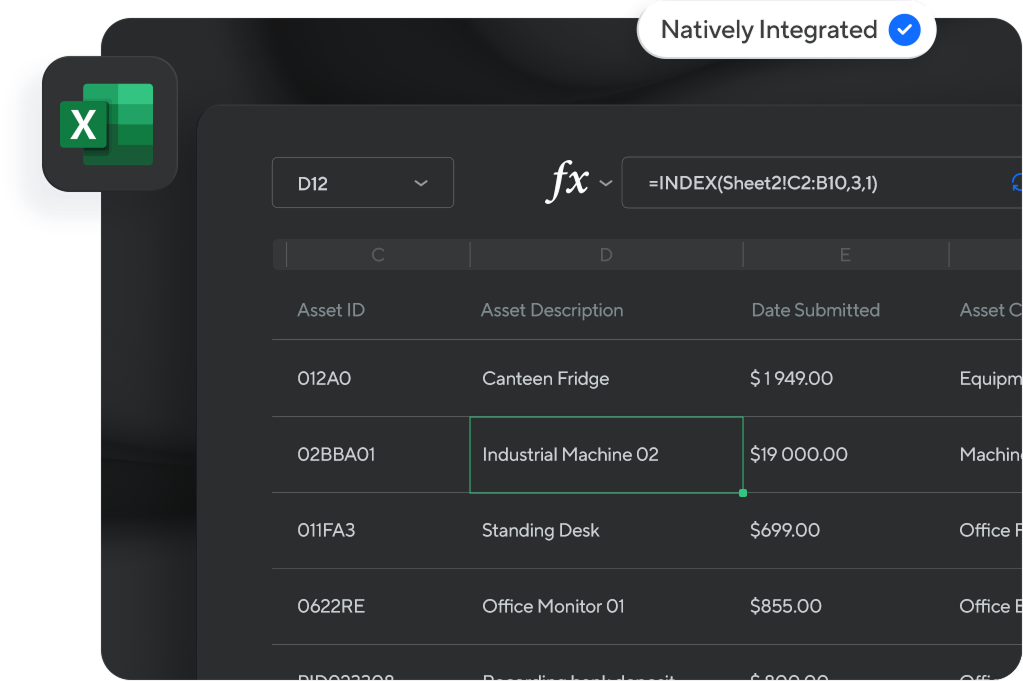Click the $19 000.00 cell

pyautogui.click(x=799, y=455)
